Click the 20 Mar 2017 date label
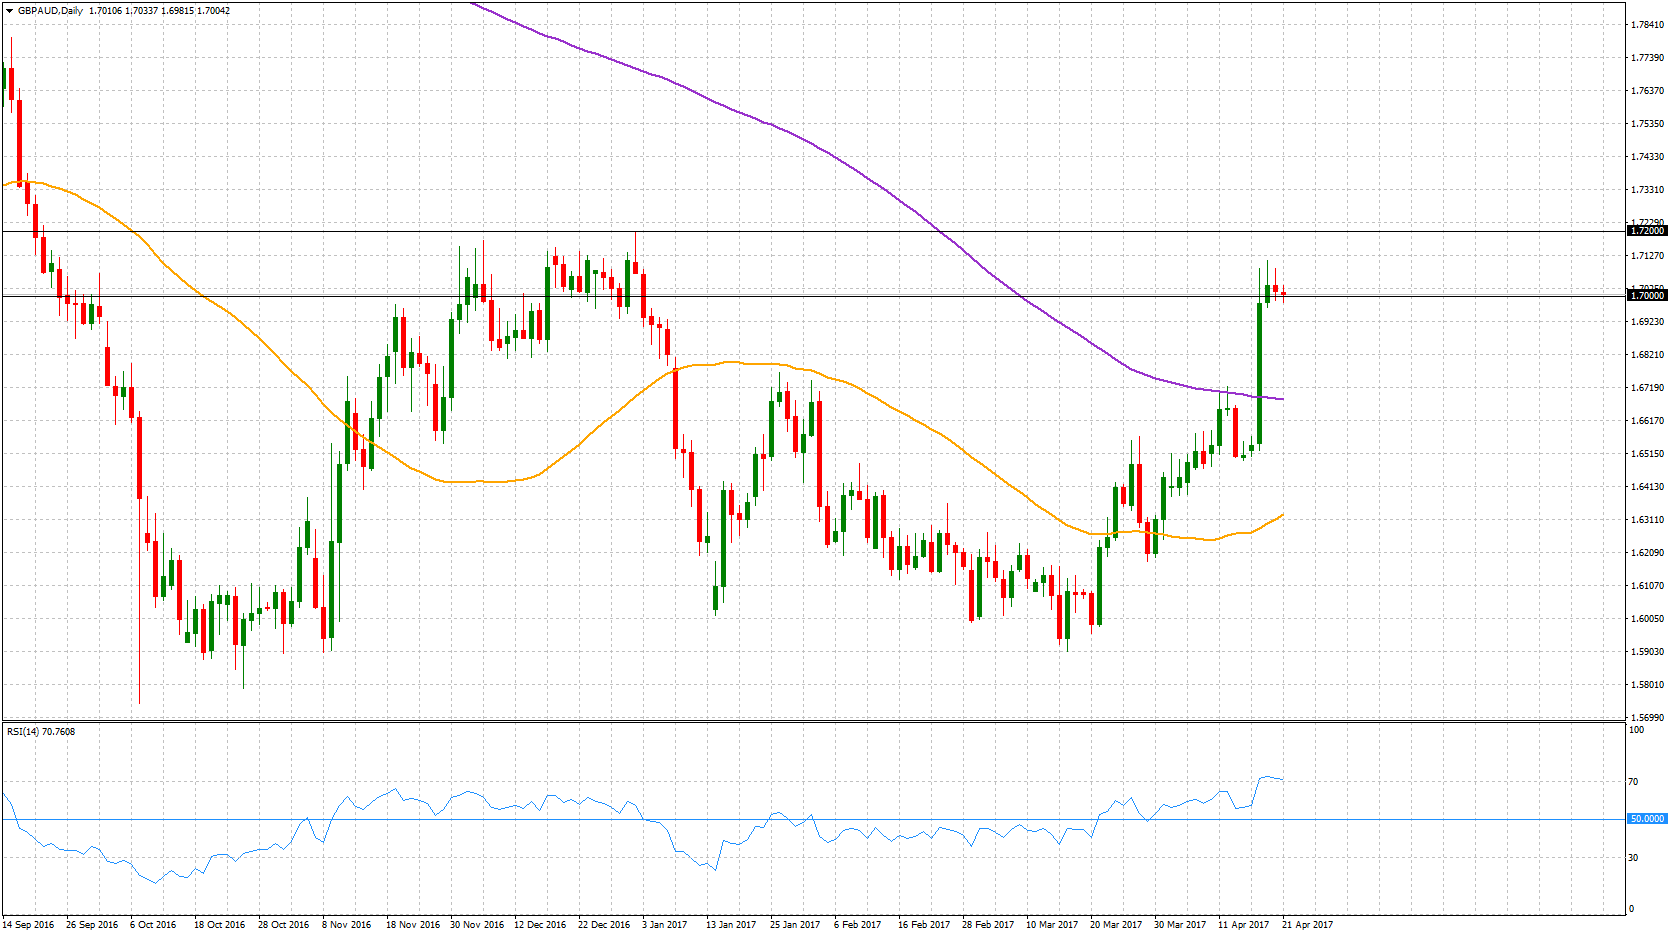Screen dimensions: 1668x936 click(1116, 925)
